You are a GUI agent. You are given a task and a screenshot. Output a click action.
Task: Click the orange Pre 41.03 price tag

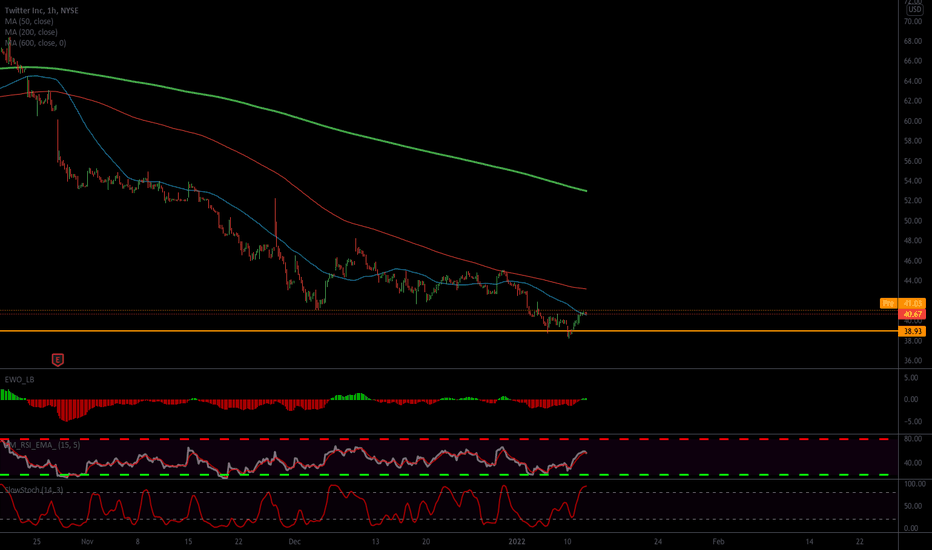902,303
